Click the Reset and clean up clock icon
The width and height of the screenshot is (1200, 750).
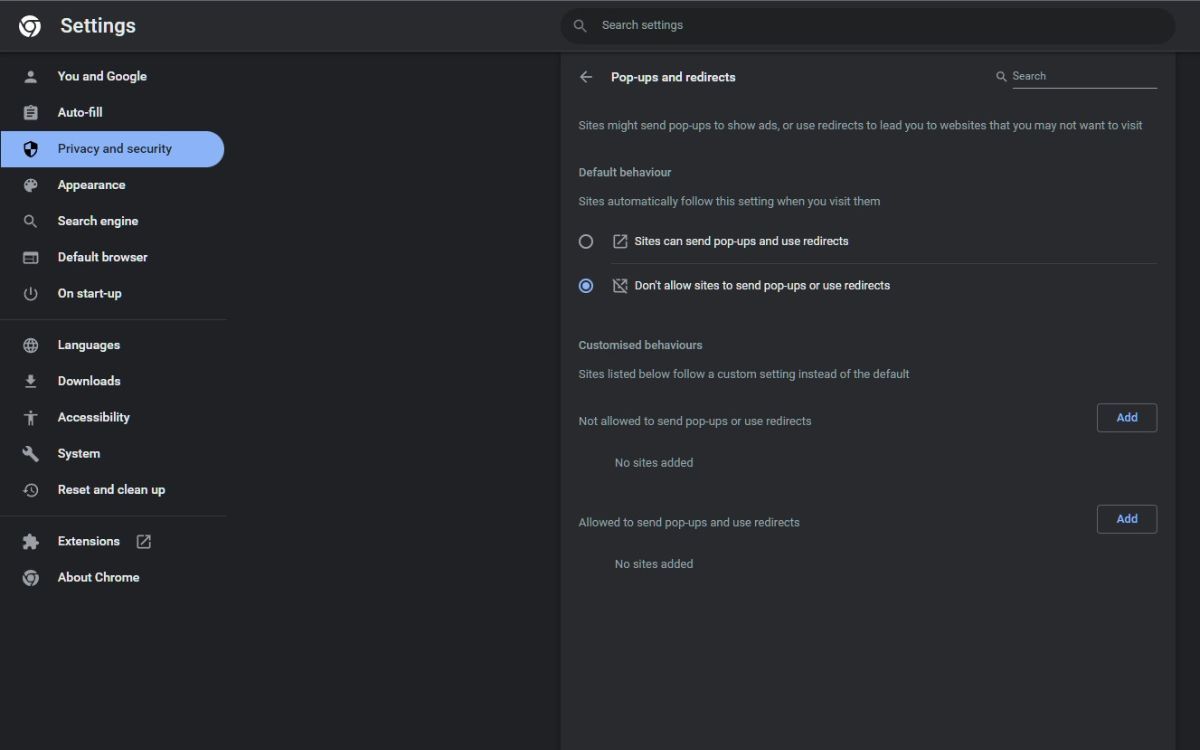point(30,489)
